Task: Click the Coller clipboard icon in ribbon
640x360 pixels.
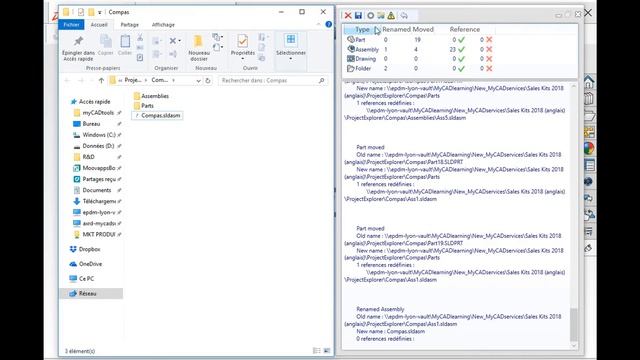Action: click(125, 41)
